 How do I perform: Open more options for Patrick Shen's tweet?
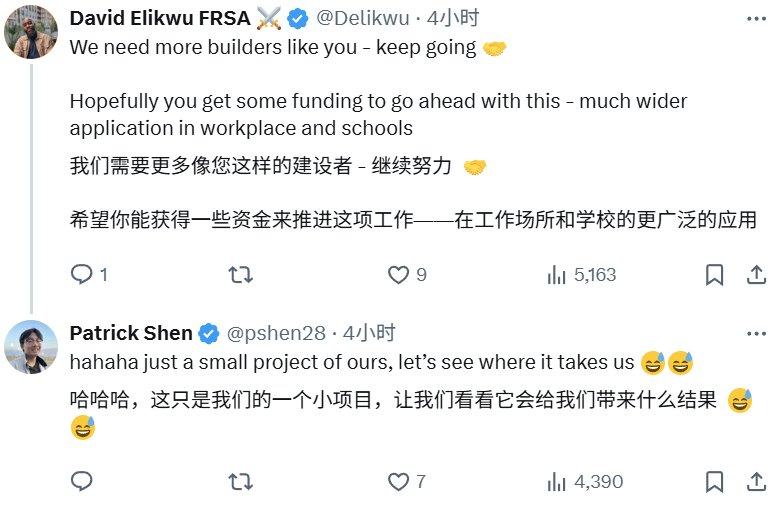tap(756, 334)
